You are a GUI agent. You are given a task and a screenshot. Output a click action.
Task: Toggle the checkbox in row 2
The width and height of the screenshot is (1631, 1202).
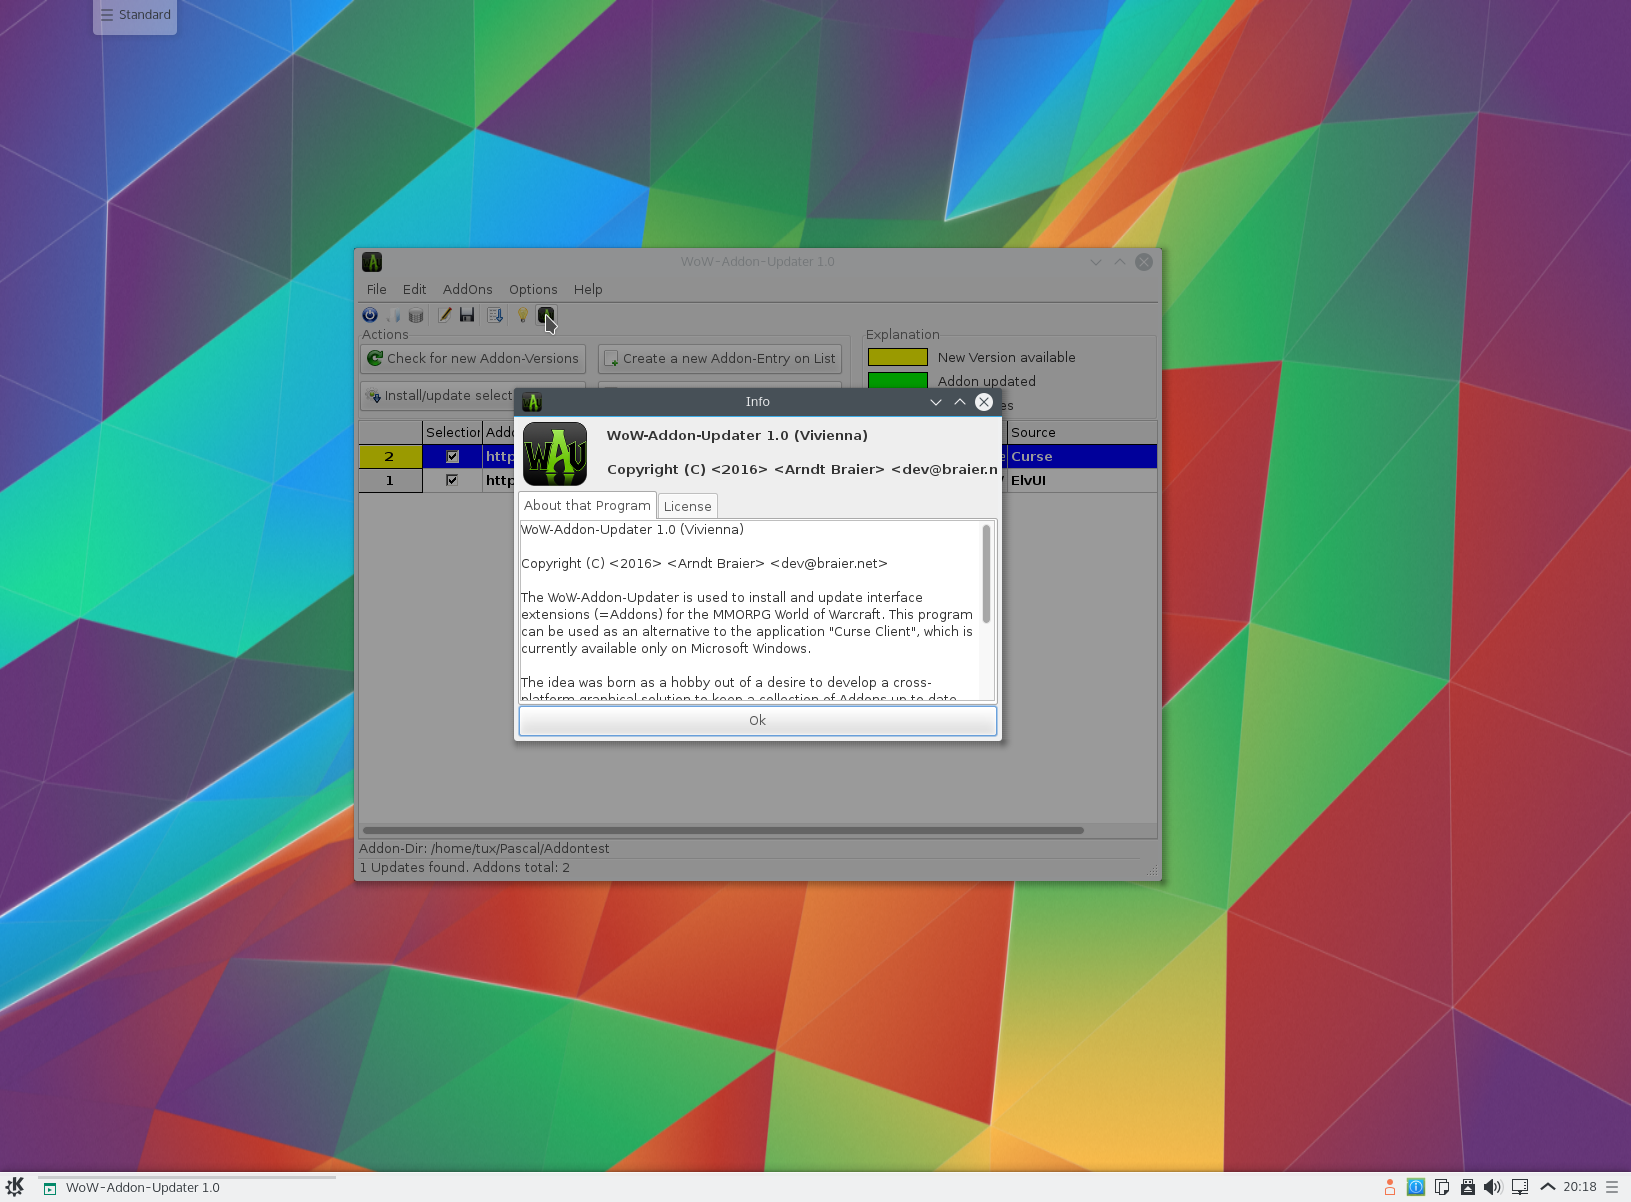click(452, 456)
